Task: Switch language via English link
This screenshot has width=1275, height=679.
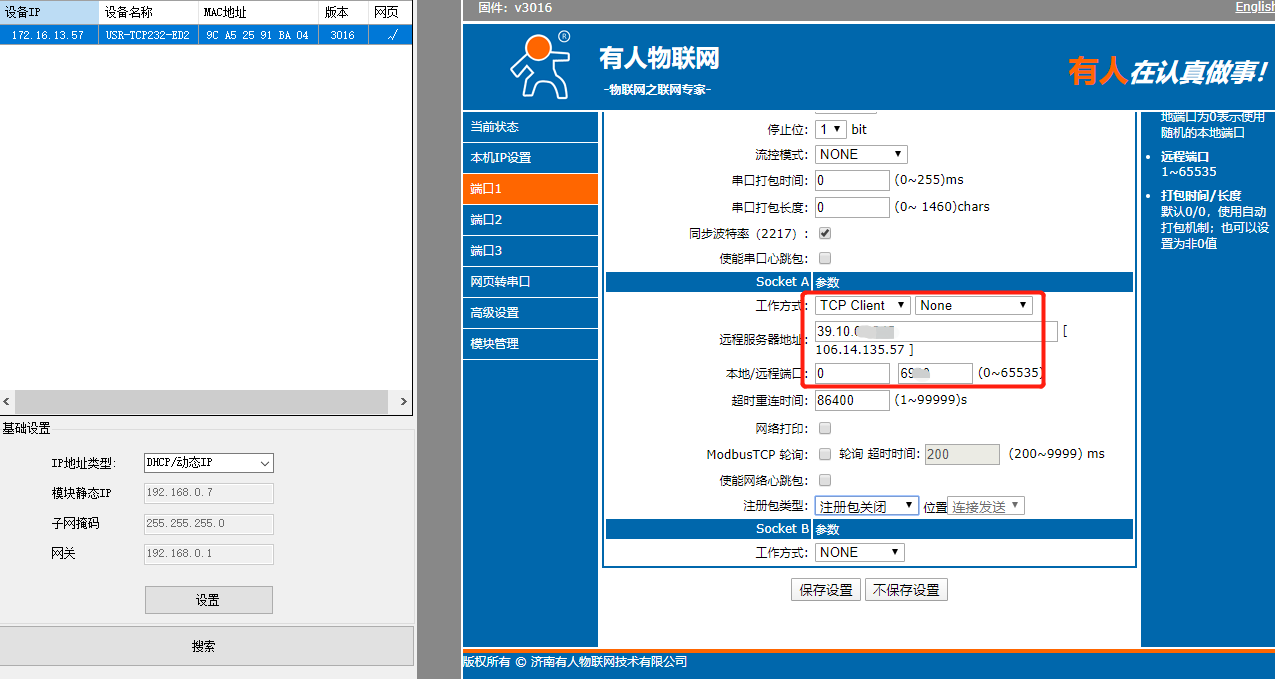Action: pyautogui.click(x=1254, y=7)
